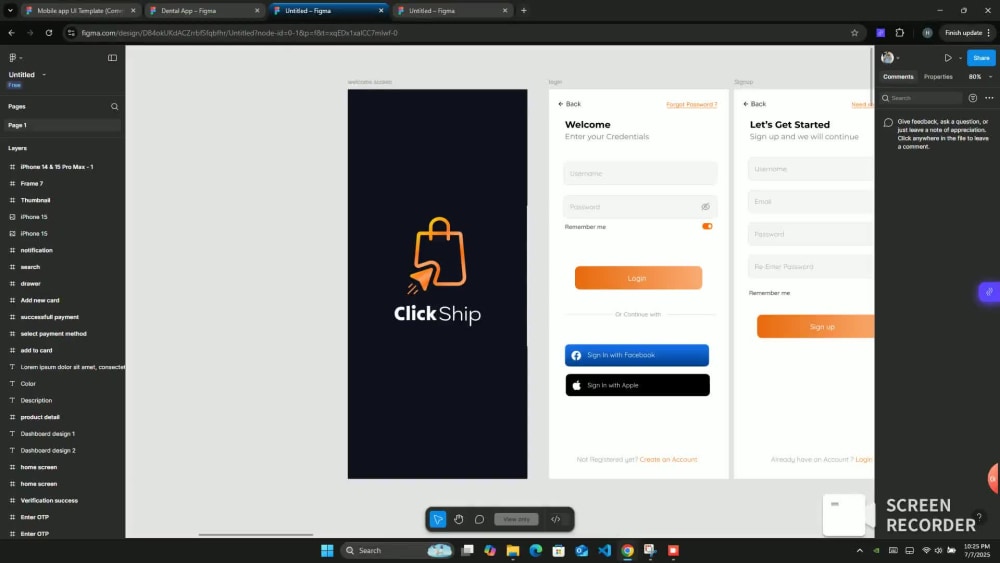
Task: Switch to Mobile app UI Template browser tab
Action: (x=80, y=11)
